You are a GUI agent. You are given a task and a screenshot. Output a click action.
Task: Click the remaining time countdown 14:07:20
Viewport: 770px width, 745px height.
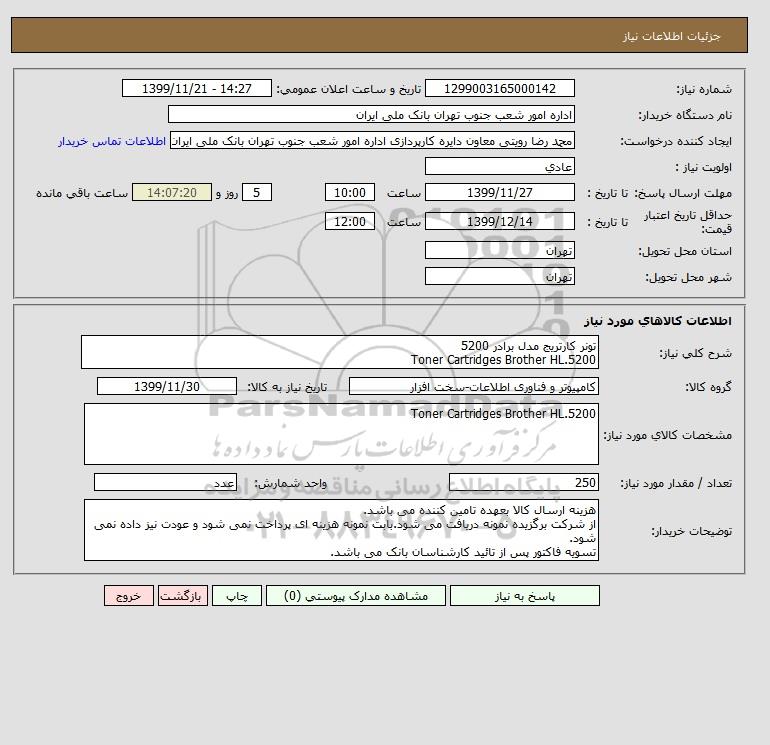pyautogui.click(x=172, y=193)
